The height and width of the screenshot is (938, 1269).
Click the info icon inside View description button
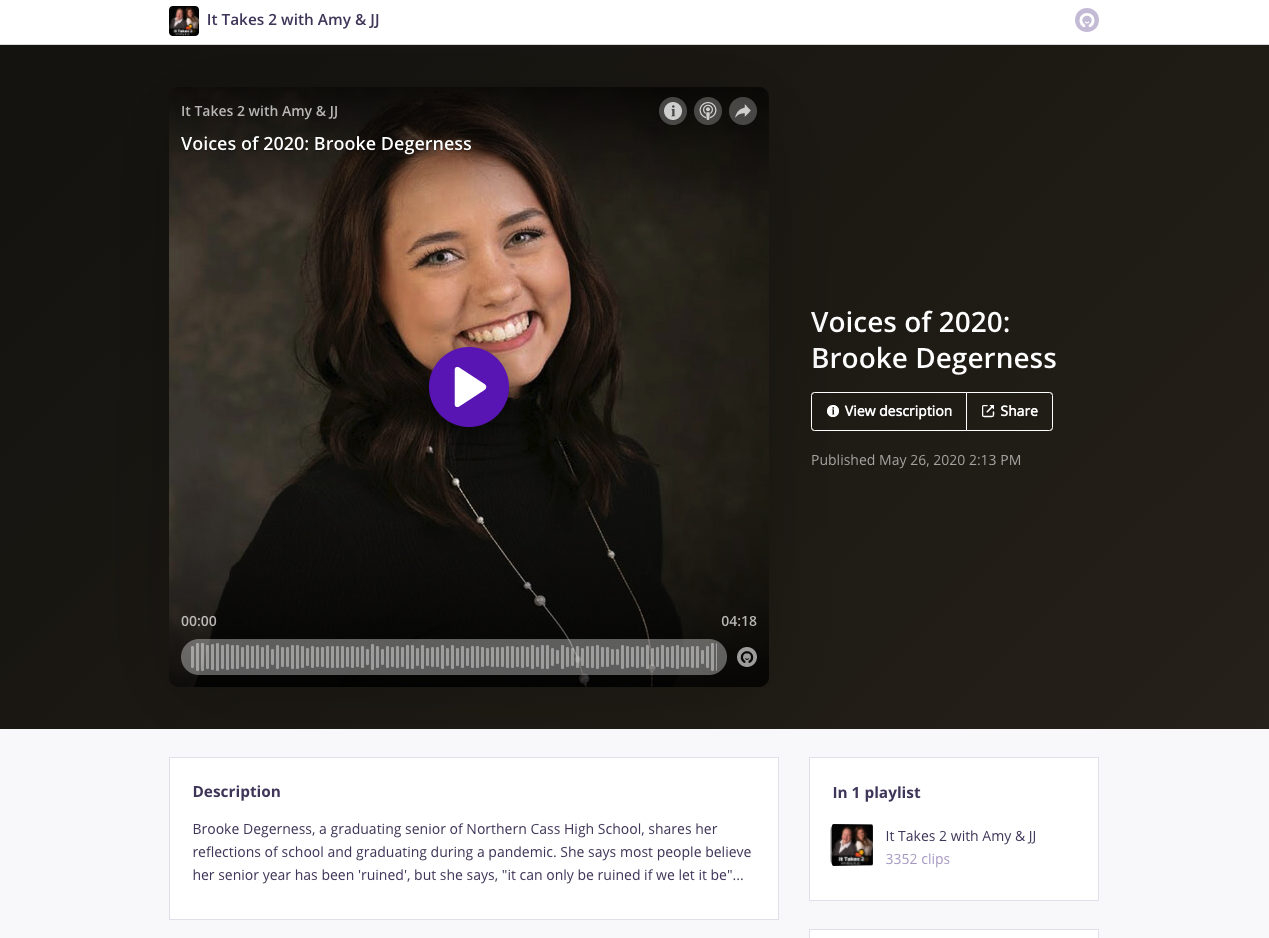click(832, 411)
